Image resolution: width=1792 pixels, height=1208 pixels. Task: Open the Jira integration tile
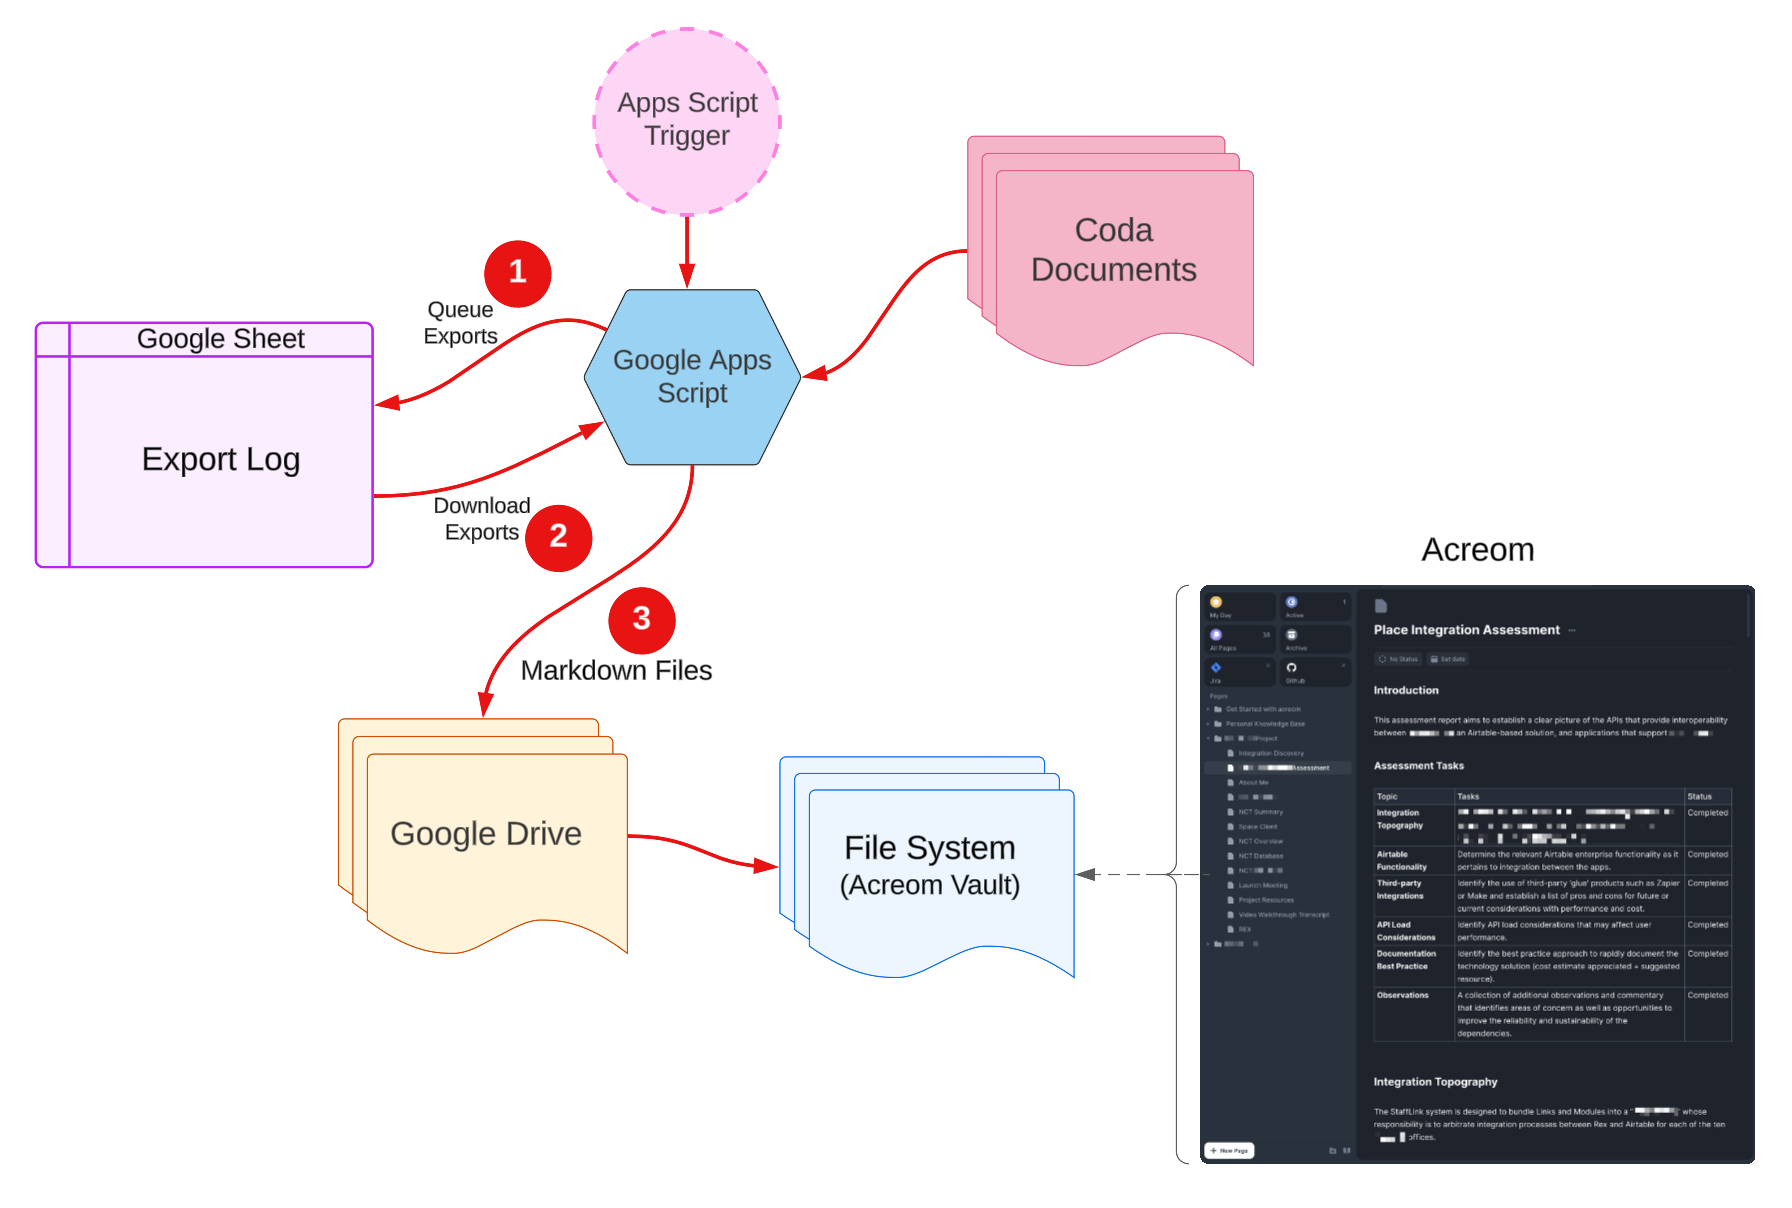coord(1240,671)
